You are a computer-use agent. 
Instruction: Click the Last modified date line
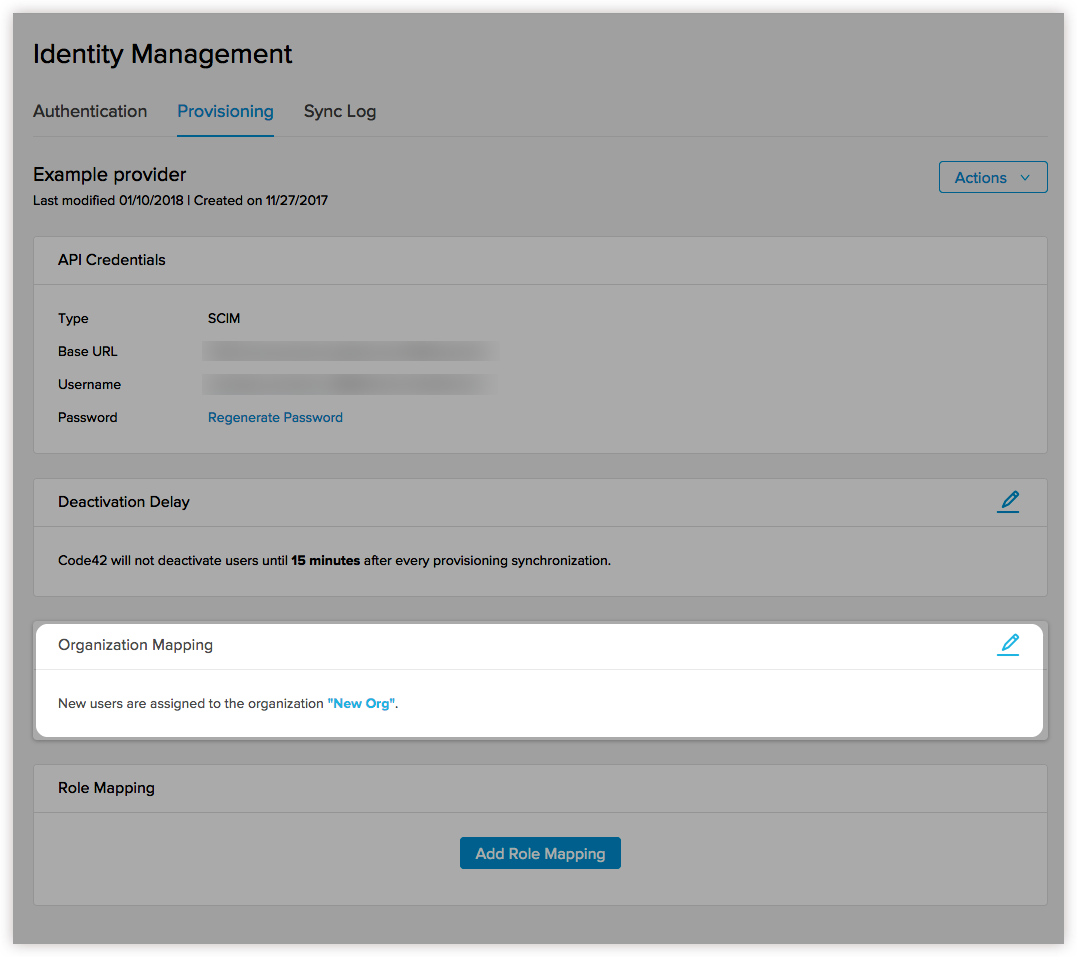coord(180,200)
